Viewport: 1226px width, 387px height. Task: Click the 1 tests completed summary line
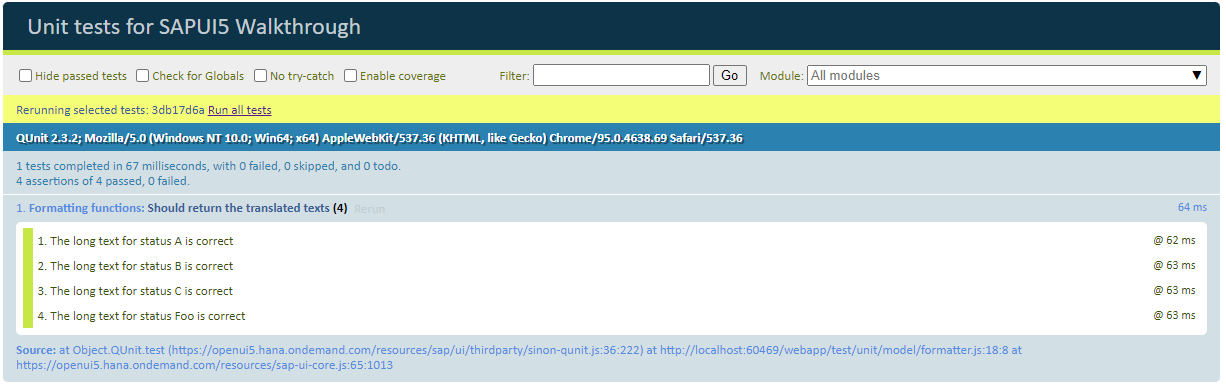point(208,166)
